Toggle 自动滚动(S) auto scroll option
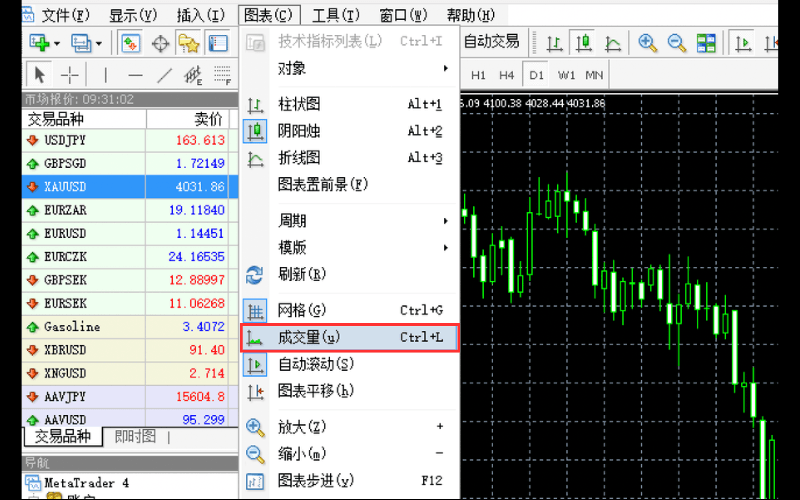The height and width of the screenshot is (500, 800). coord(349,364)
